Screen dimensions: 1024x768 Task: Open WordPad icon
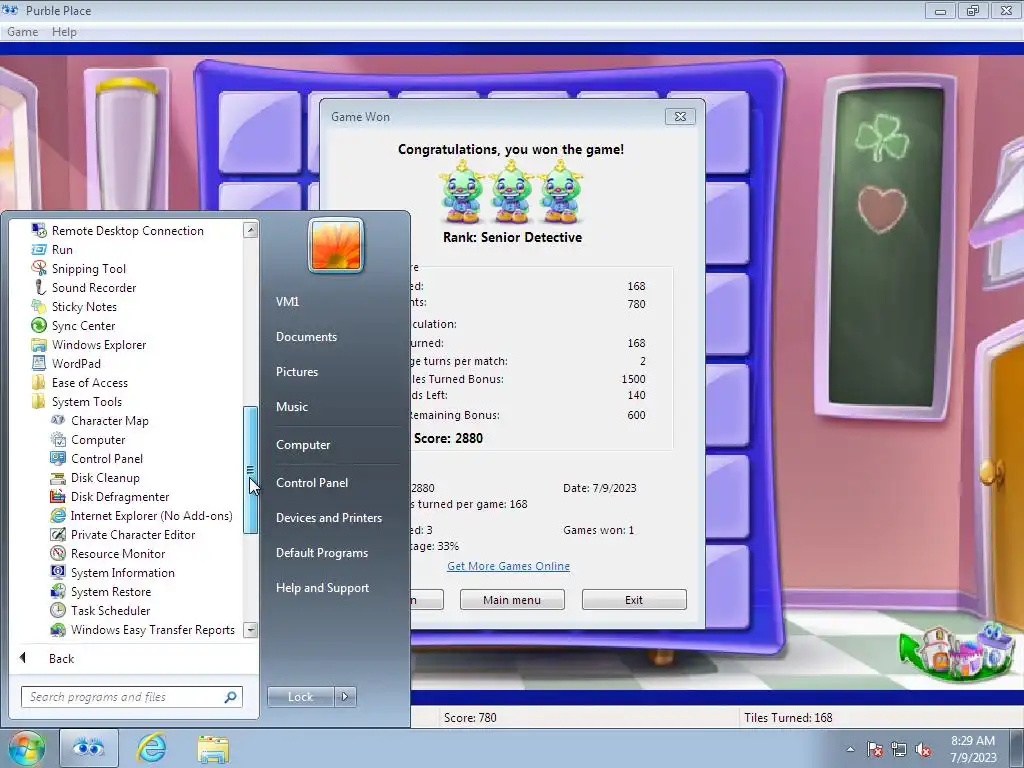click(39, 363)
